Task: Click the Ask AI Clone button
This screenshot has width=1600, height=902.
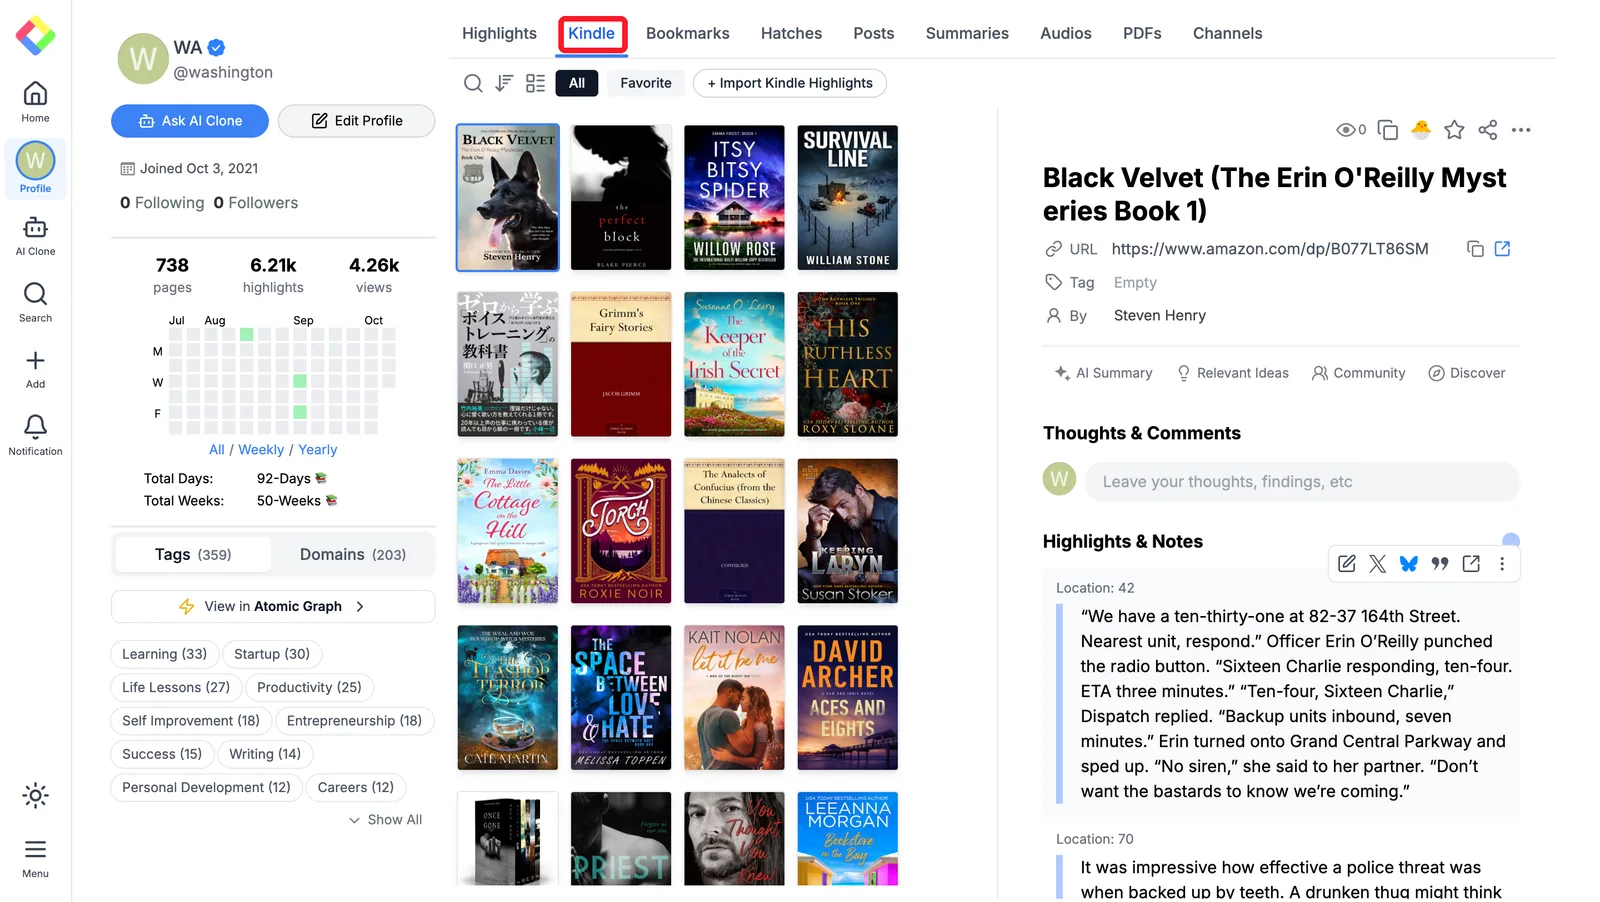Action: tap(190, 121)
